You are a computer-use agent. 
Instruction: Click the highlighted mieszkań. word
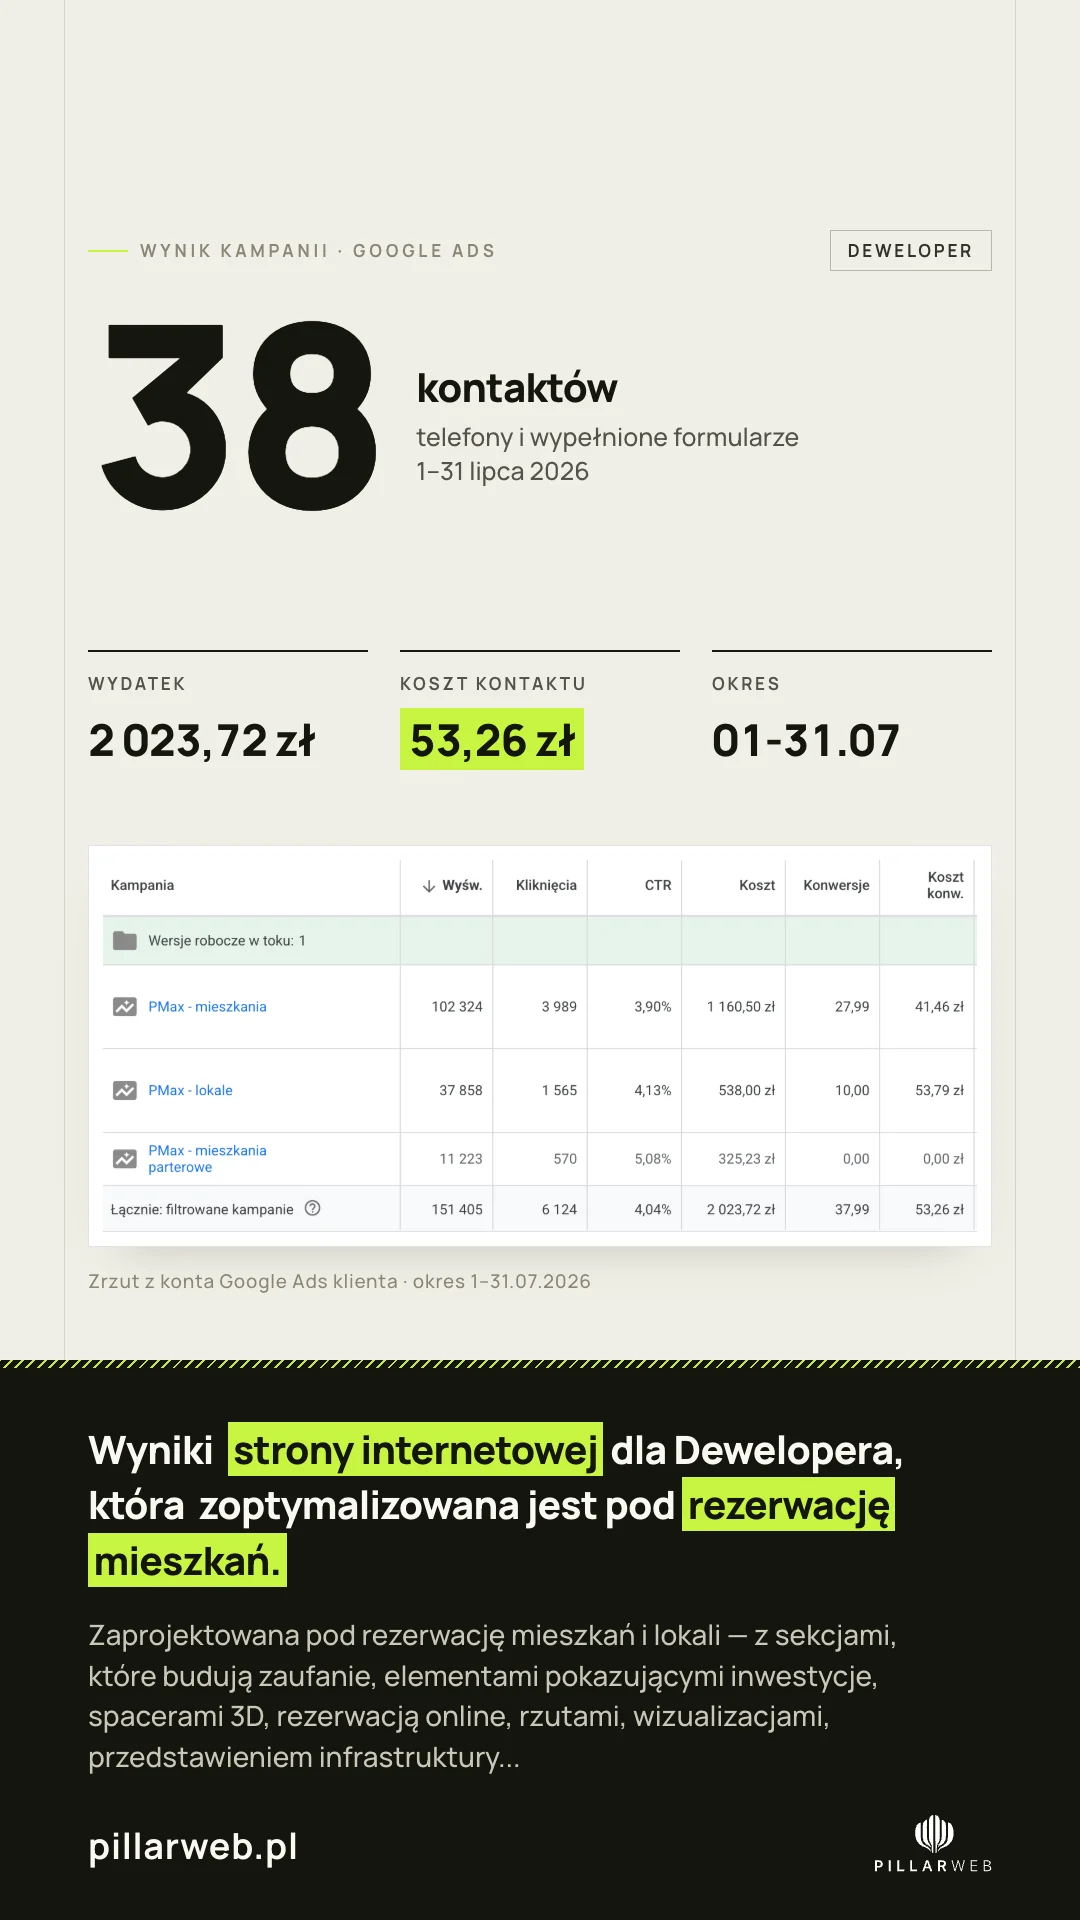tap(187, 1561)
